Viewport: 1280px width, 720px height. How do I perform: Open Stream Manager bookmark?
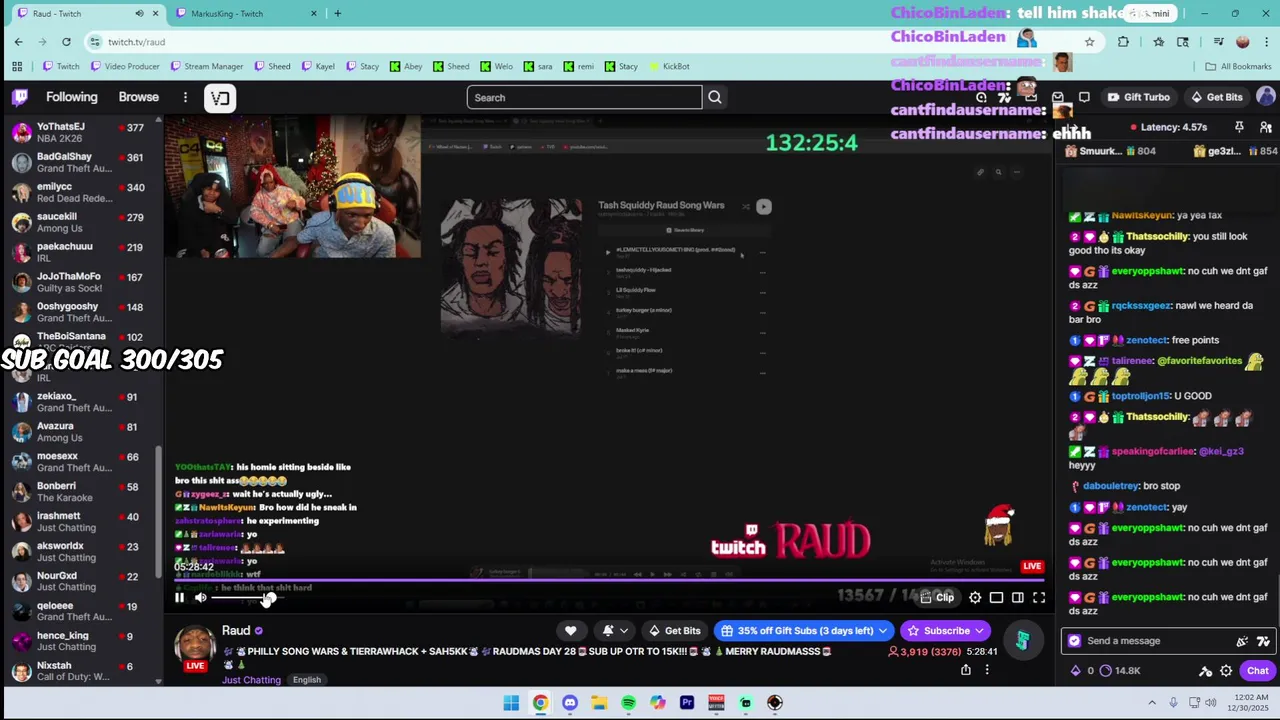tap(207, 66)
